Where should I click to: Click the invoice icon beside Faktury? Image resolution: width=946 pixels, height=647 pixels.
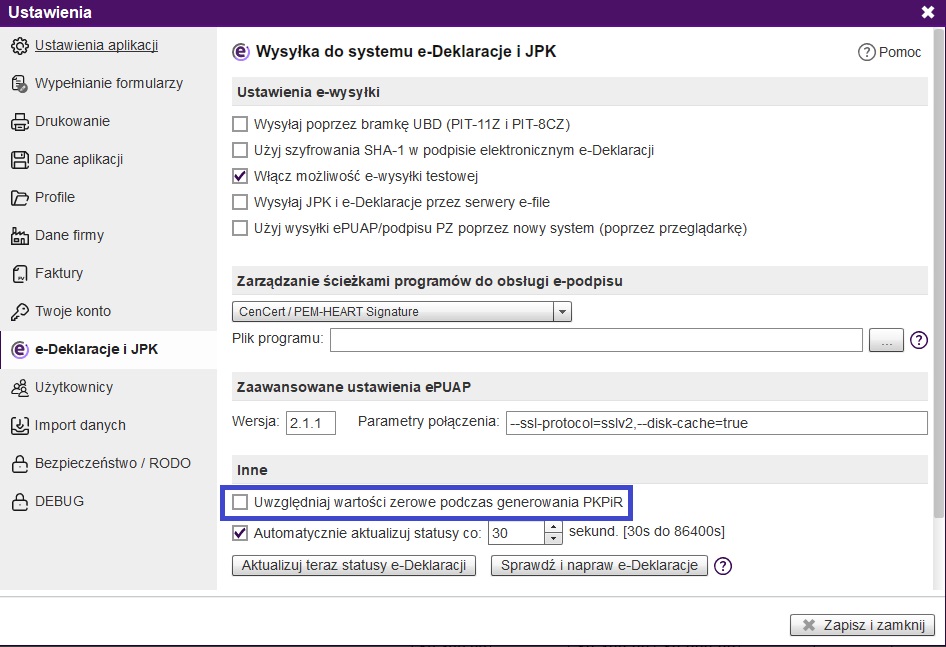tap(19, 274)
